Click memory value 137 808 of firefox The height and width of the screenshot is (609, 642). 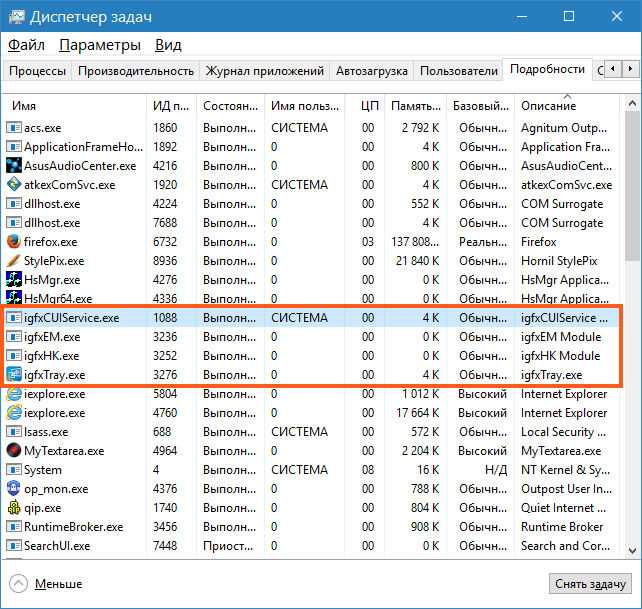[415, 242]
